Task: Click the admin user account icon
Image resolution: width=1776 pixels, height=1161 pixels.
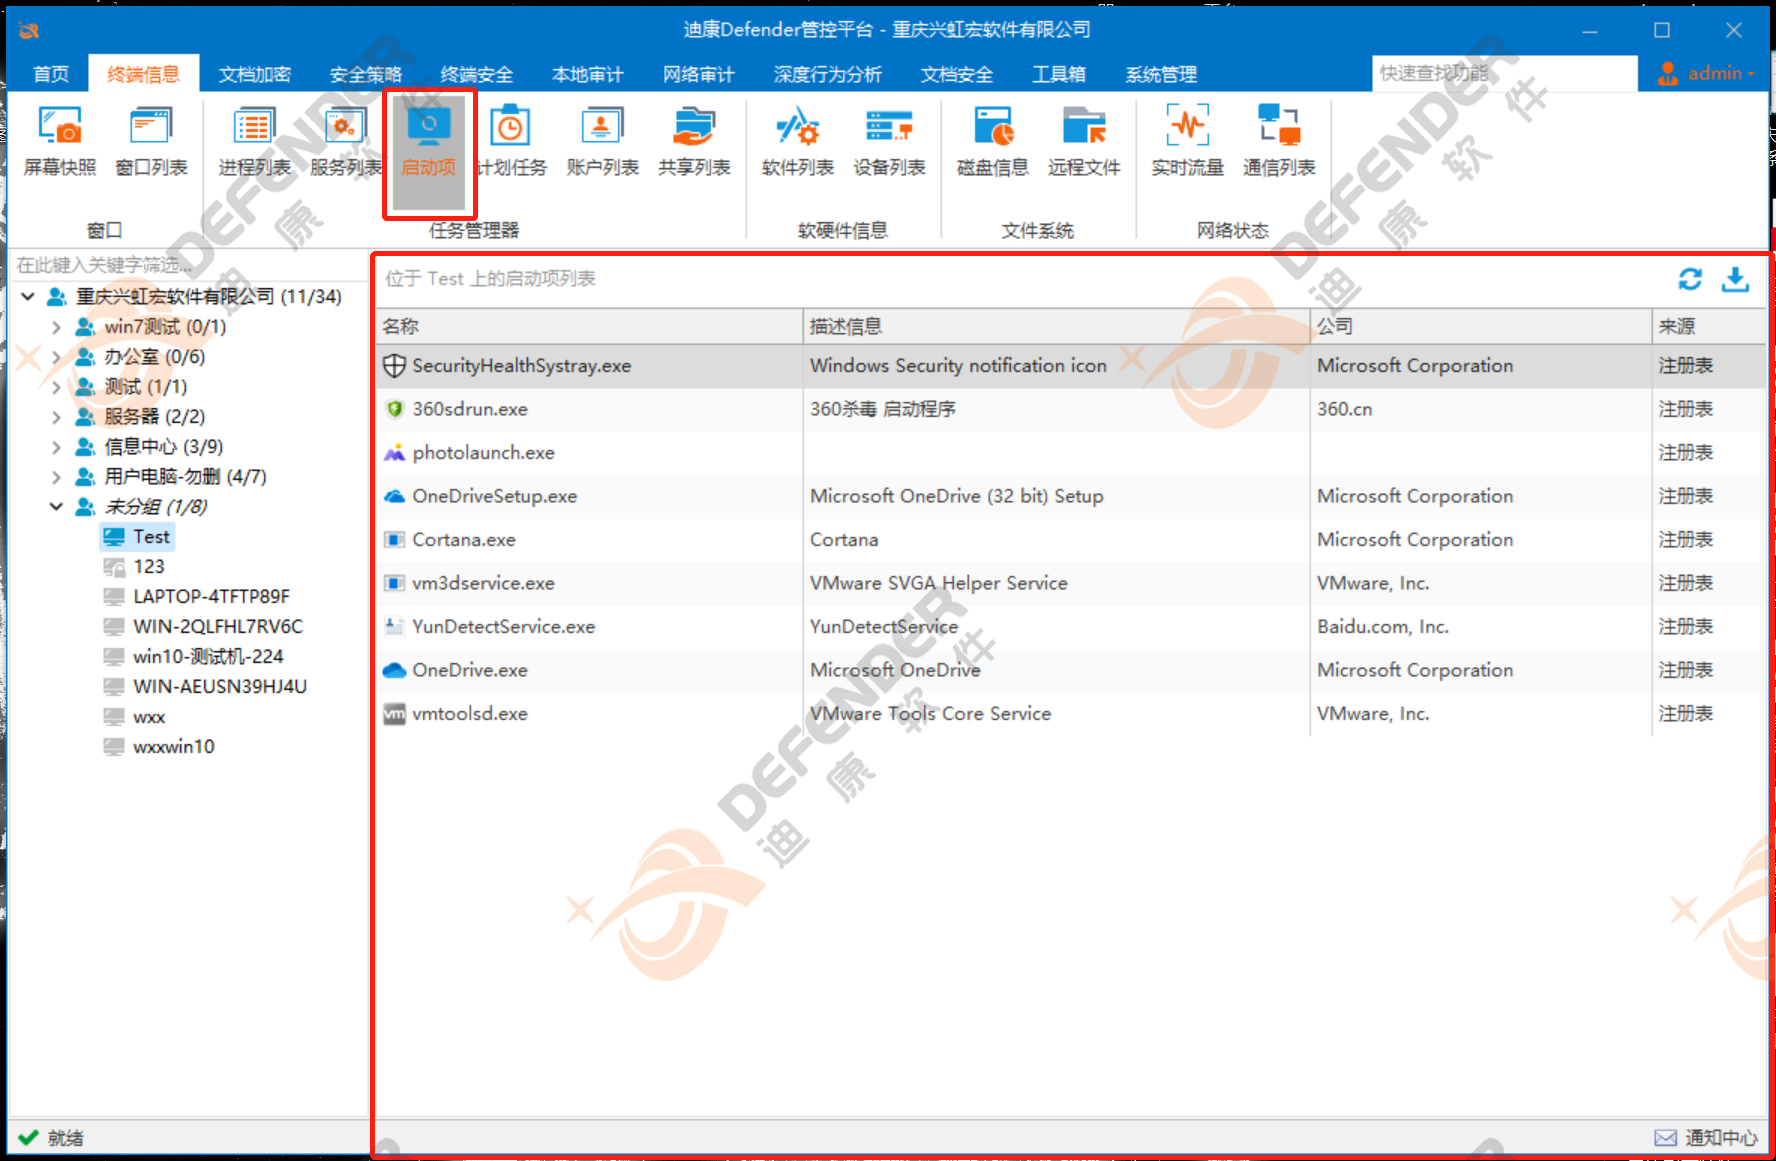Action: (x=1668, y=73)
